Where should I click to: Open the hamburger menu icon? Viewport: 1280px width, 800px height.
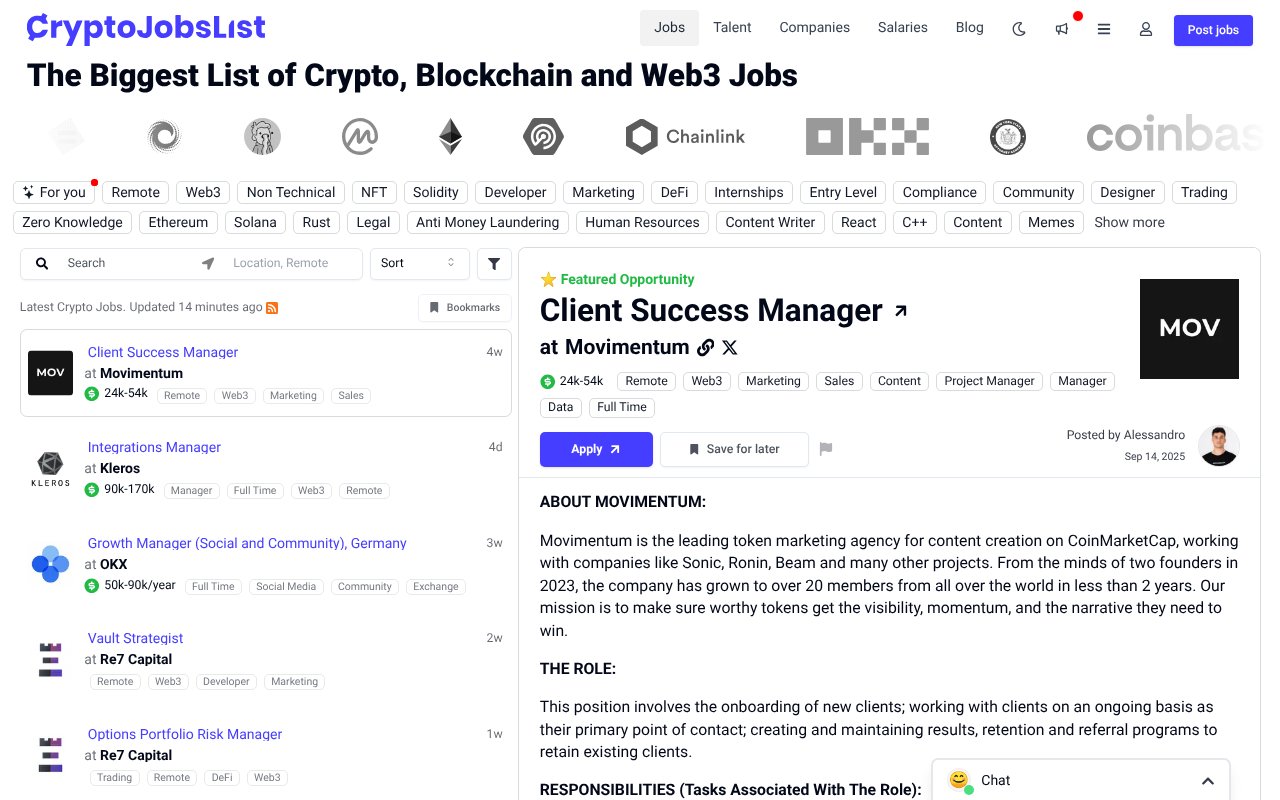(1104, 30)
